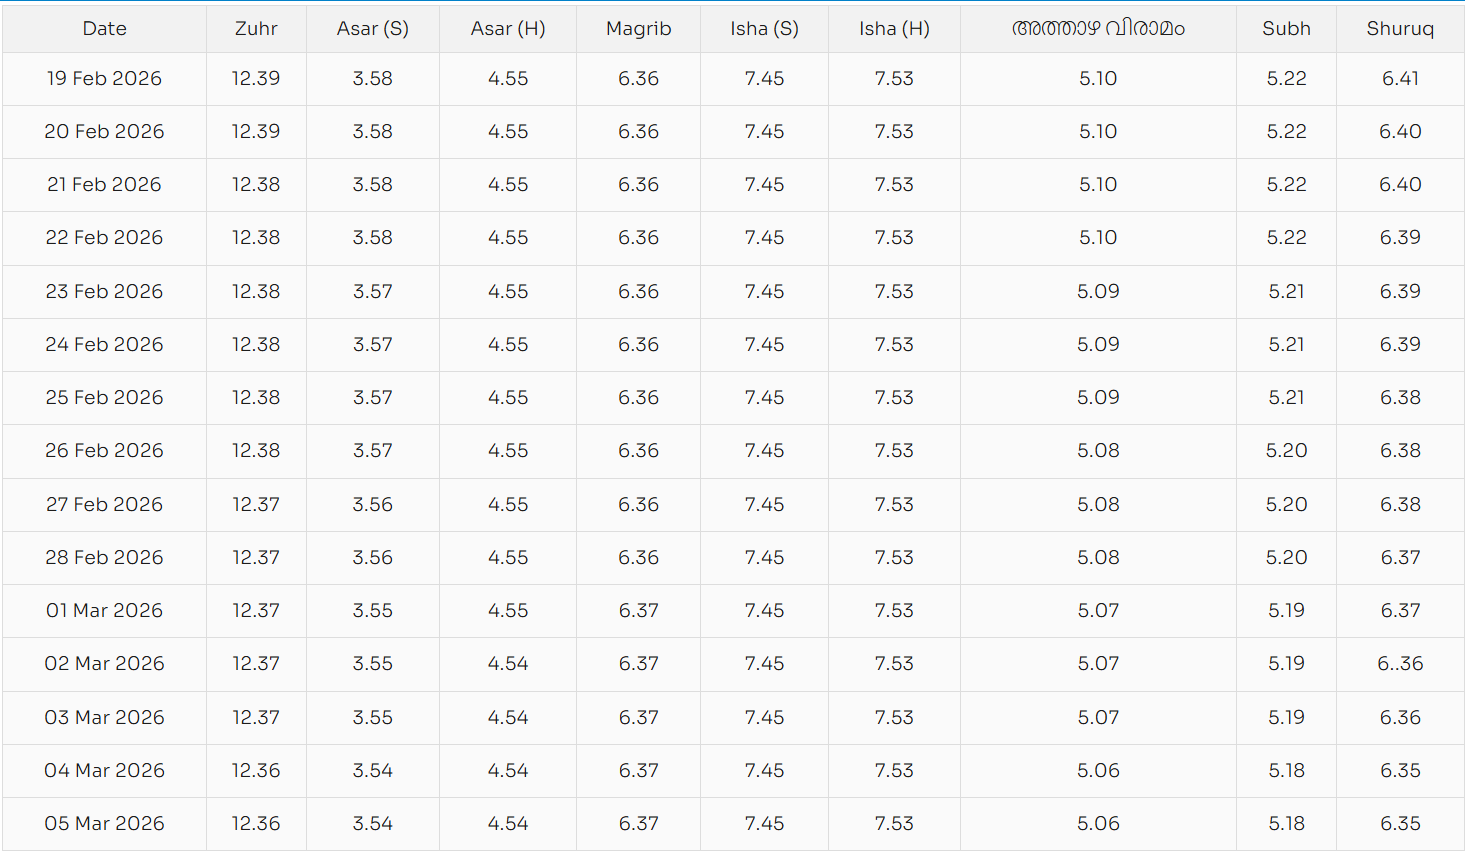Viewport: 1465px width, 851px height.
Task: Click the Zuhr time for 27 Feb 2026
Action: pos(256,505)
